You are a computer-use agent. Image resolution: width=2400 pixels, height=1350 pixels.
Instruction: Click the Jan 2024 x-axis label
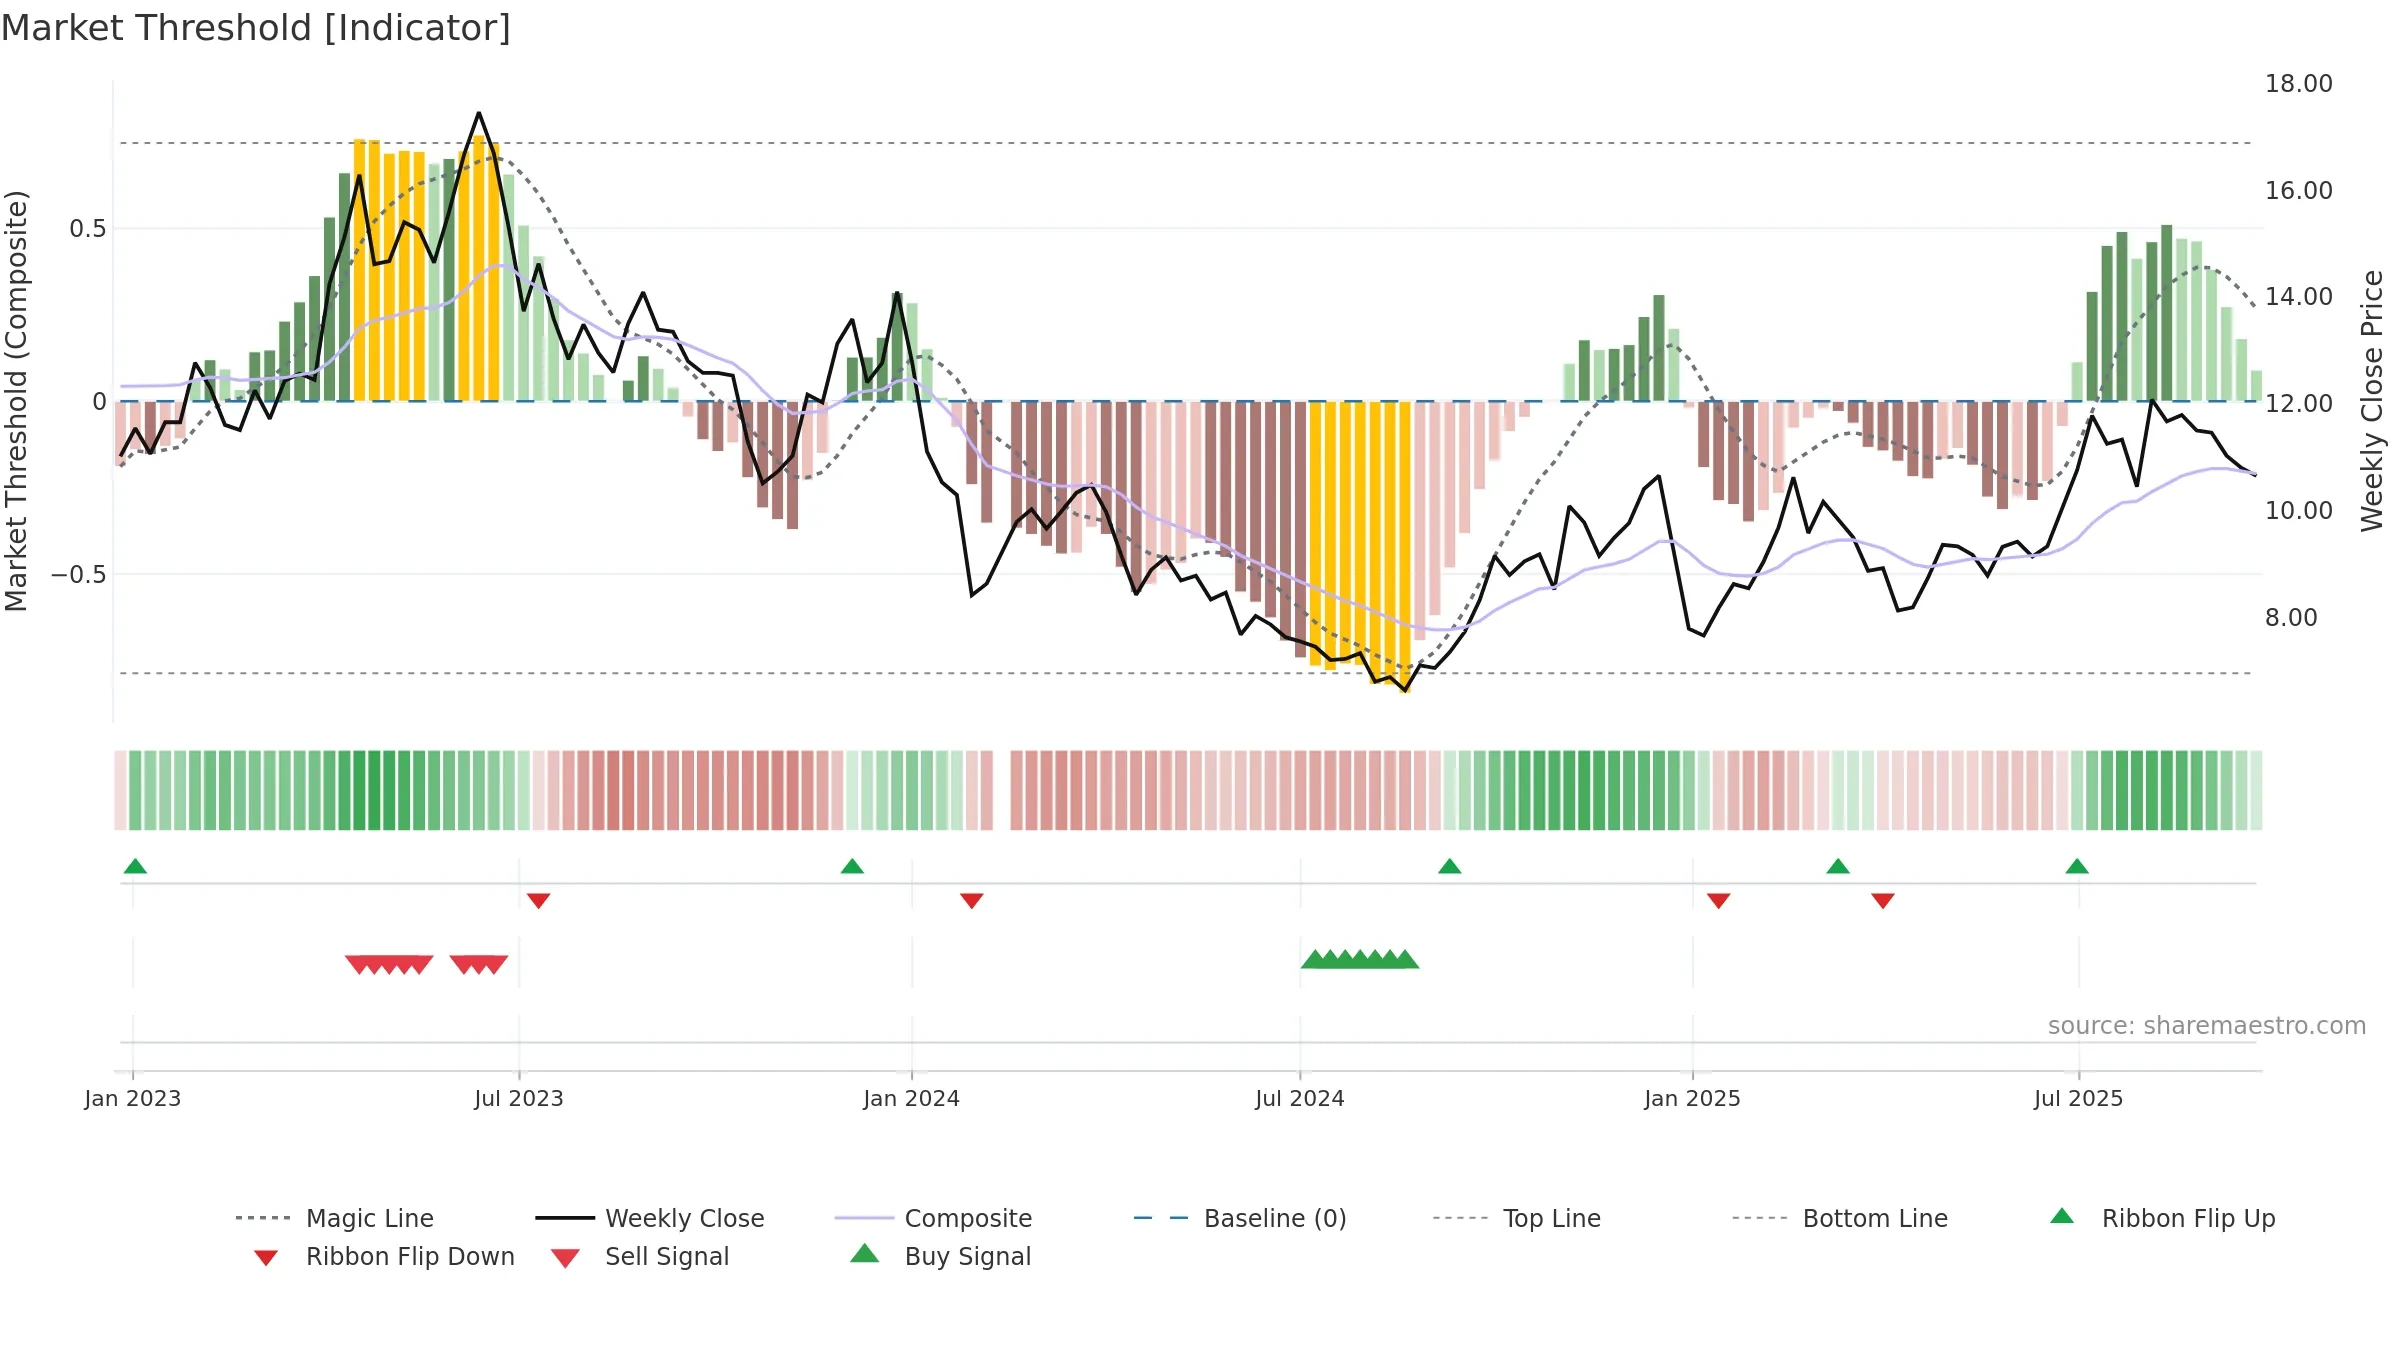tap(912, 1099)
